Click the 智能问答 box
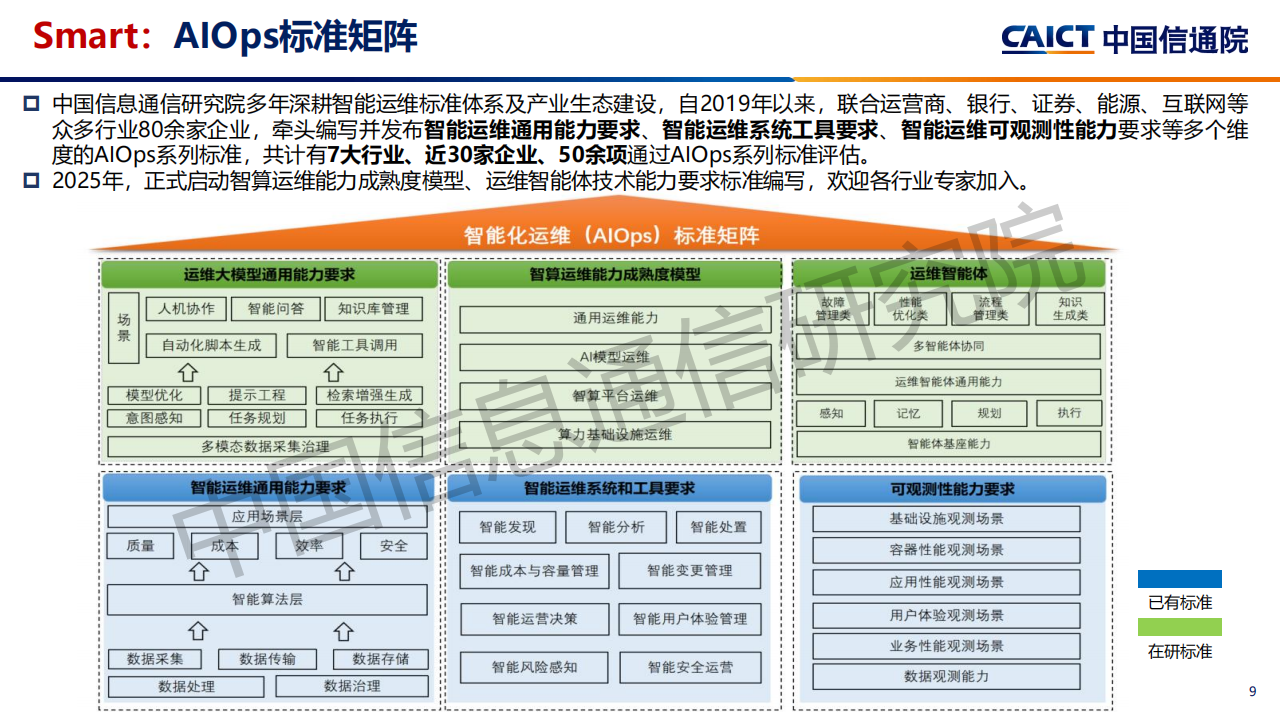1280x720 pixels. (275, 309)
